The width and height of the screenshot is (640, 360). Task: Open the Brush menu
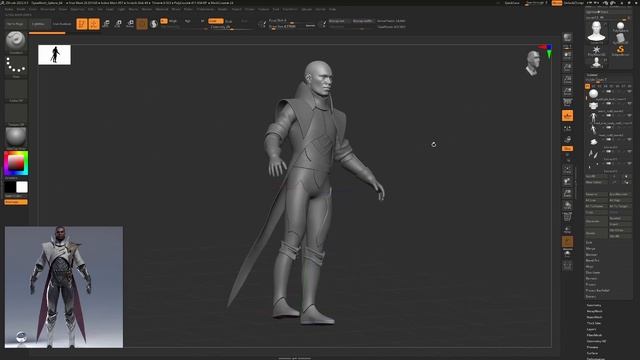click(x=21, y=9)
